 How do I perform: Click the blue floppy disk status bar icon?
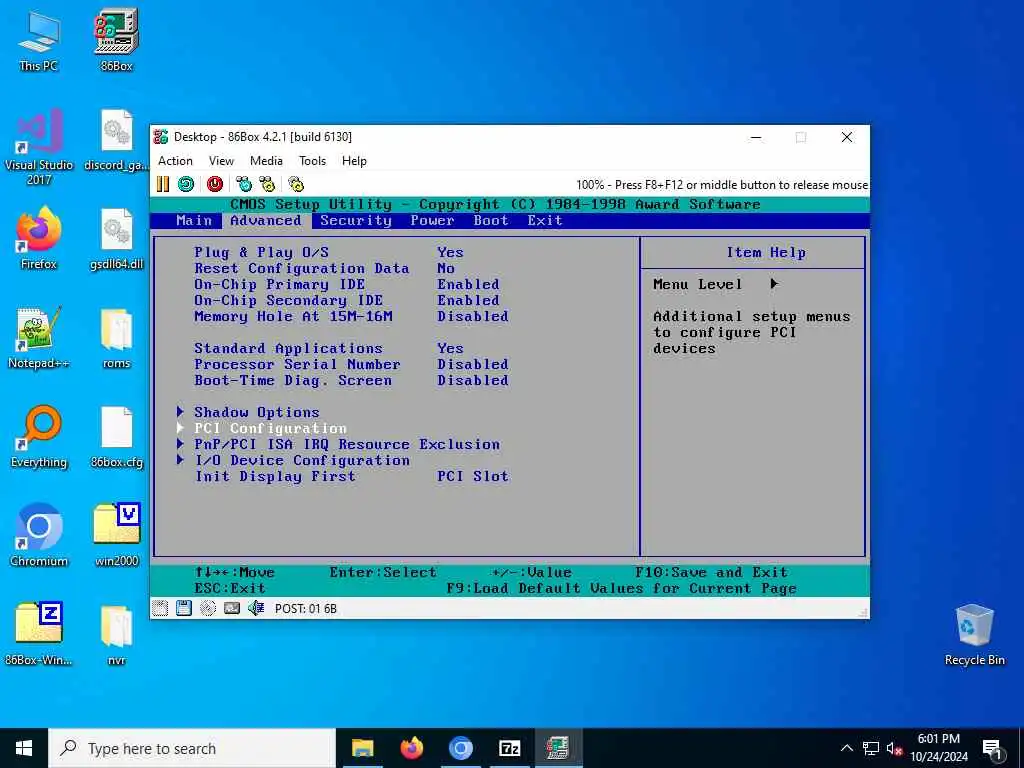click(184, 608)
